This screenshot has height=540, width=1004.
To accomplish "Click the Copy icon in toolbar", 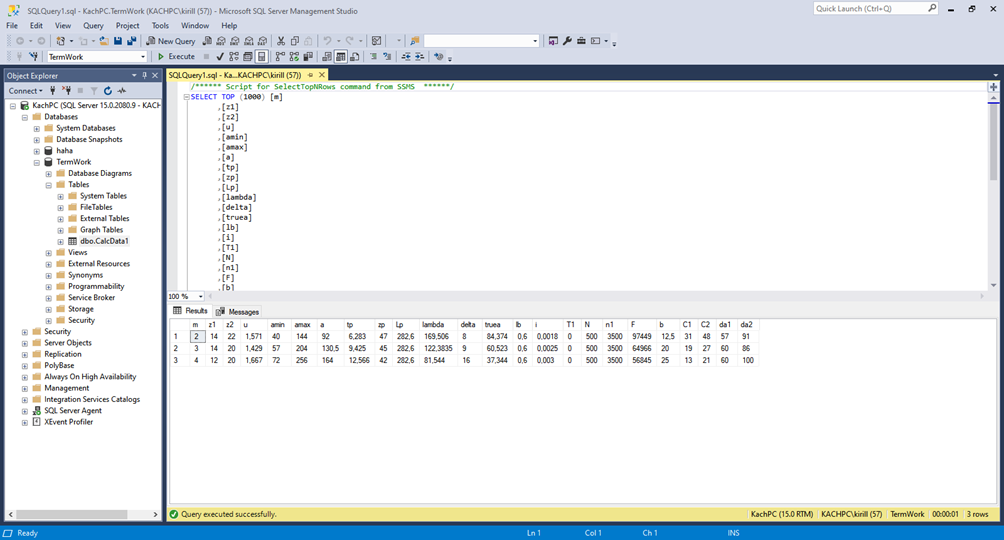I will tap(295, 40).
